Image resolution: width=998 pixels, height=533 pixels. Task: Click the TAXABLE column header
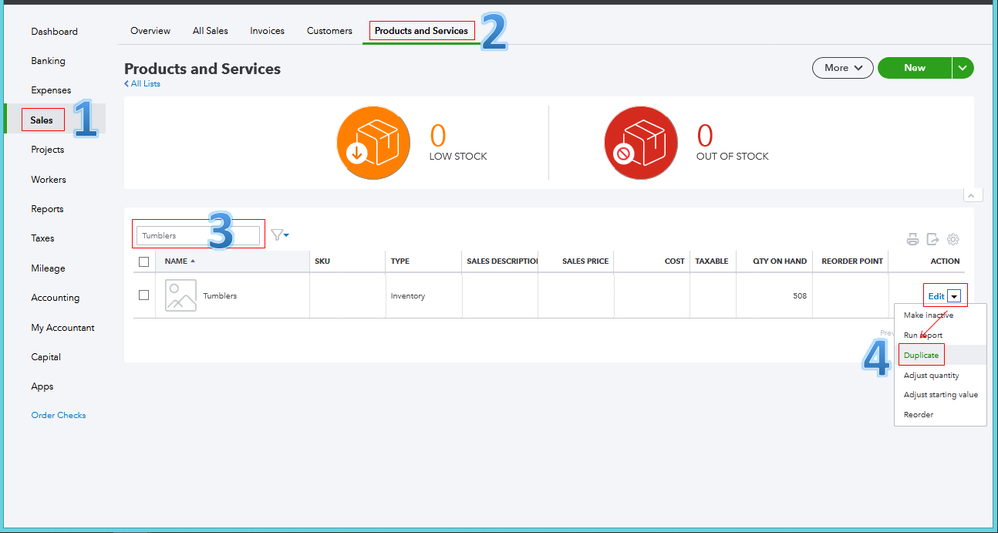[712, 261]
